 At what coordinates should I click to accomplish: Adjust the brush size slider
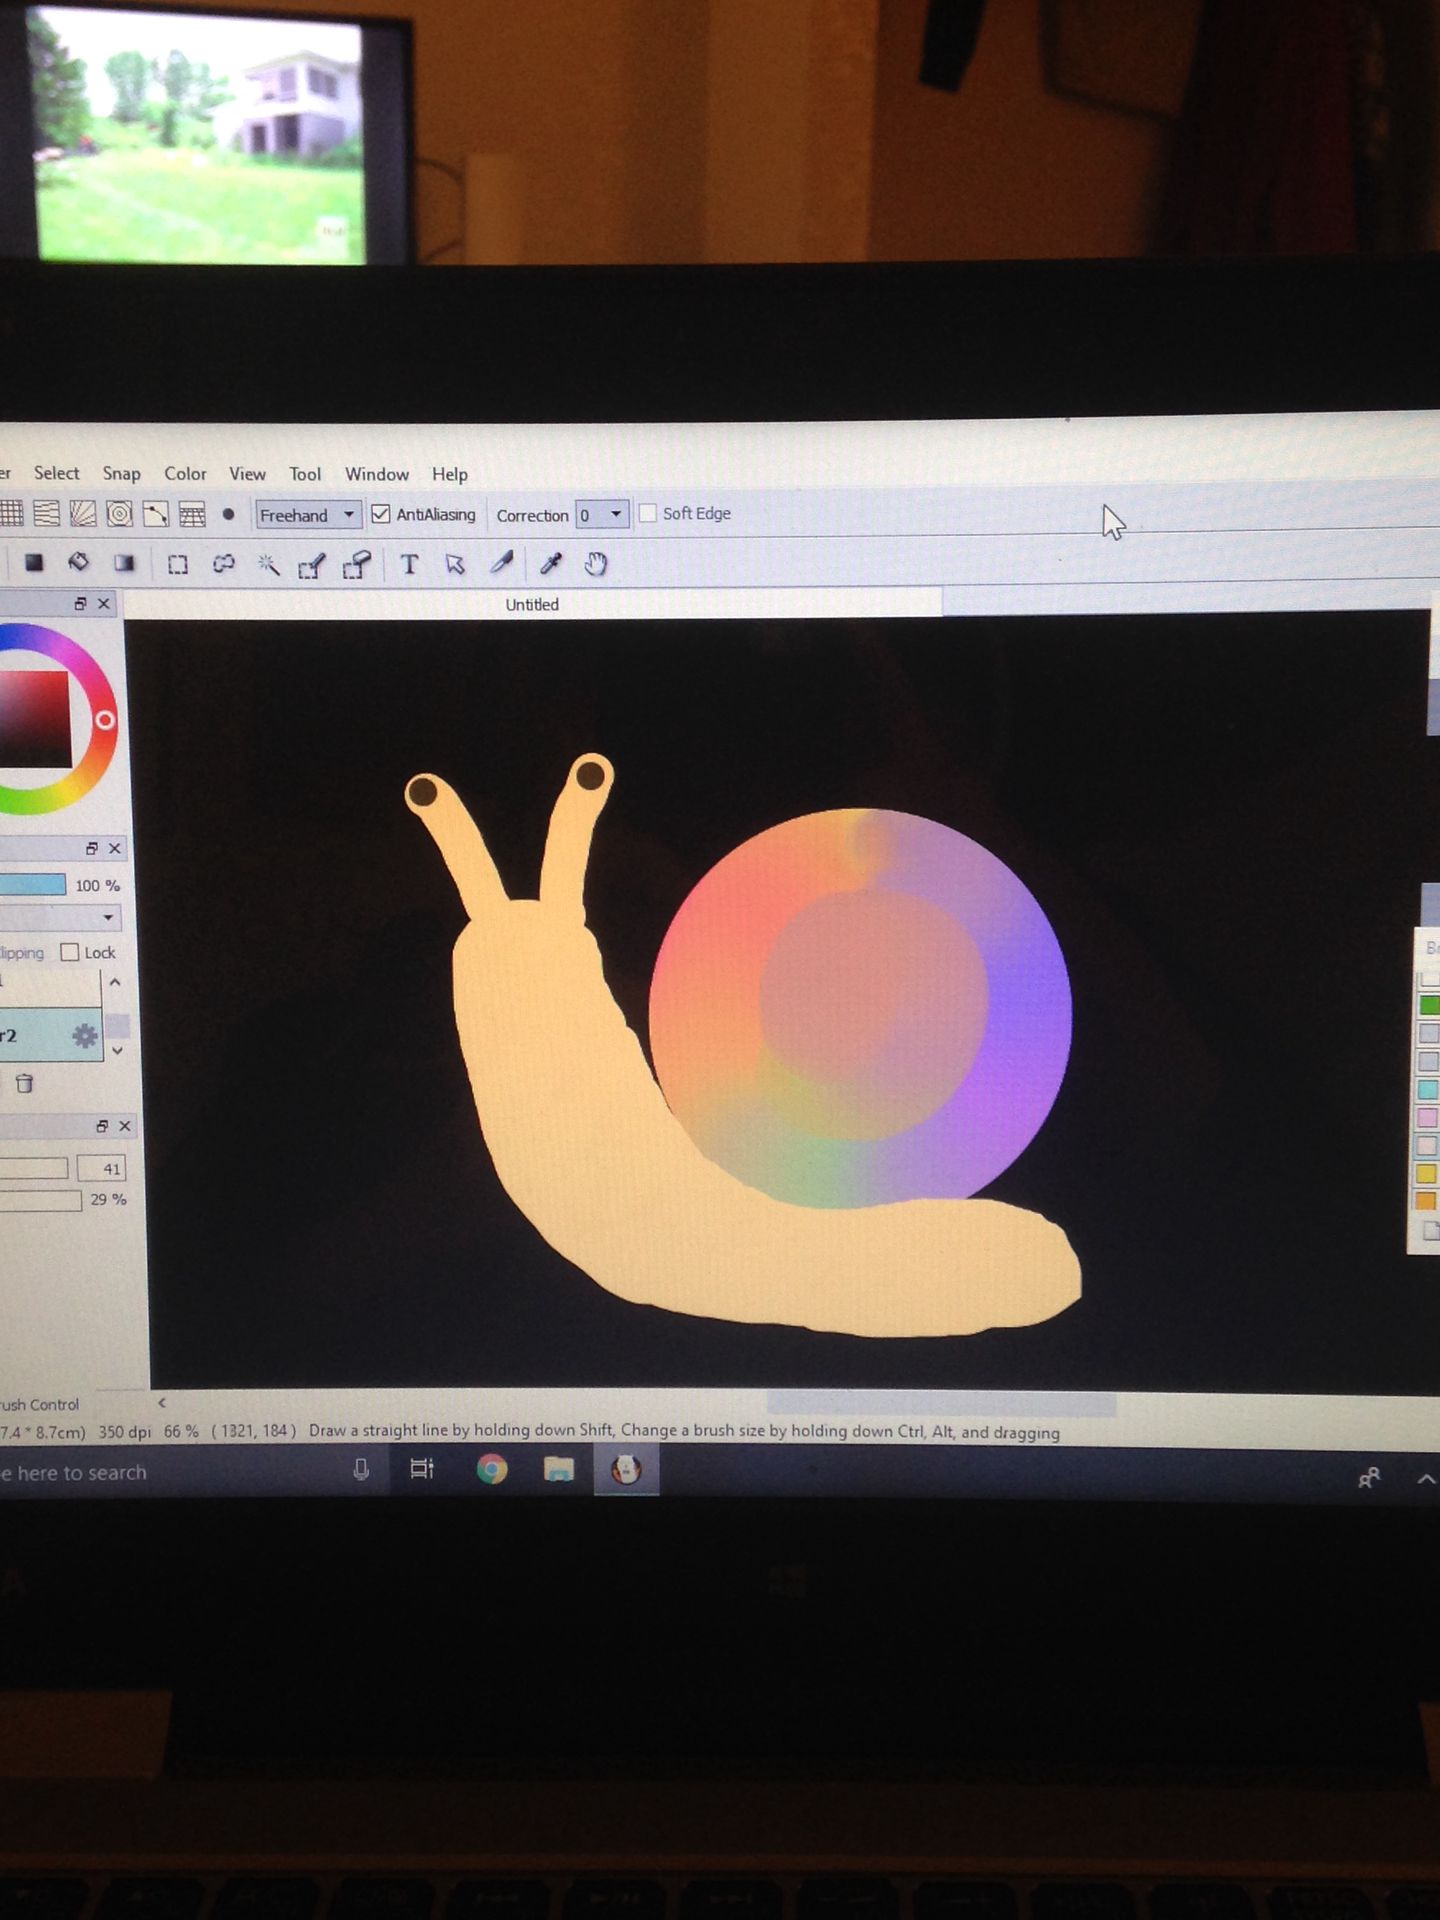tap(34, 1168)
